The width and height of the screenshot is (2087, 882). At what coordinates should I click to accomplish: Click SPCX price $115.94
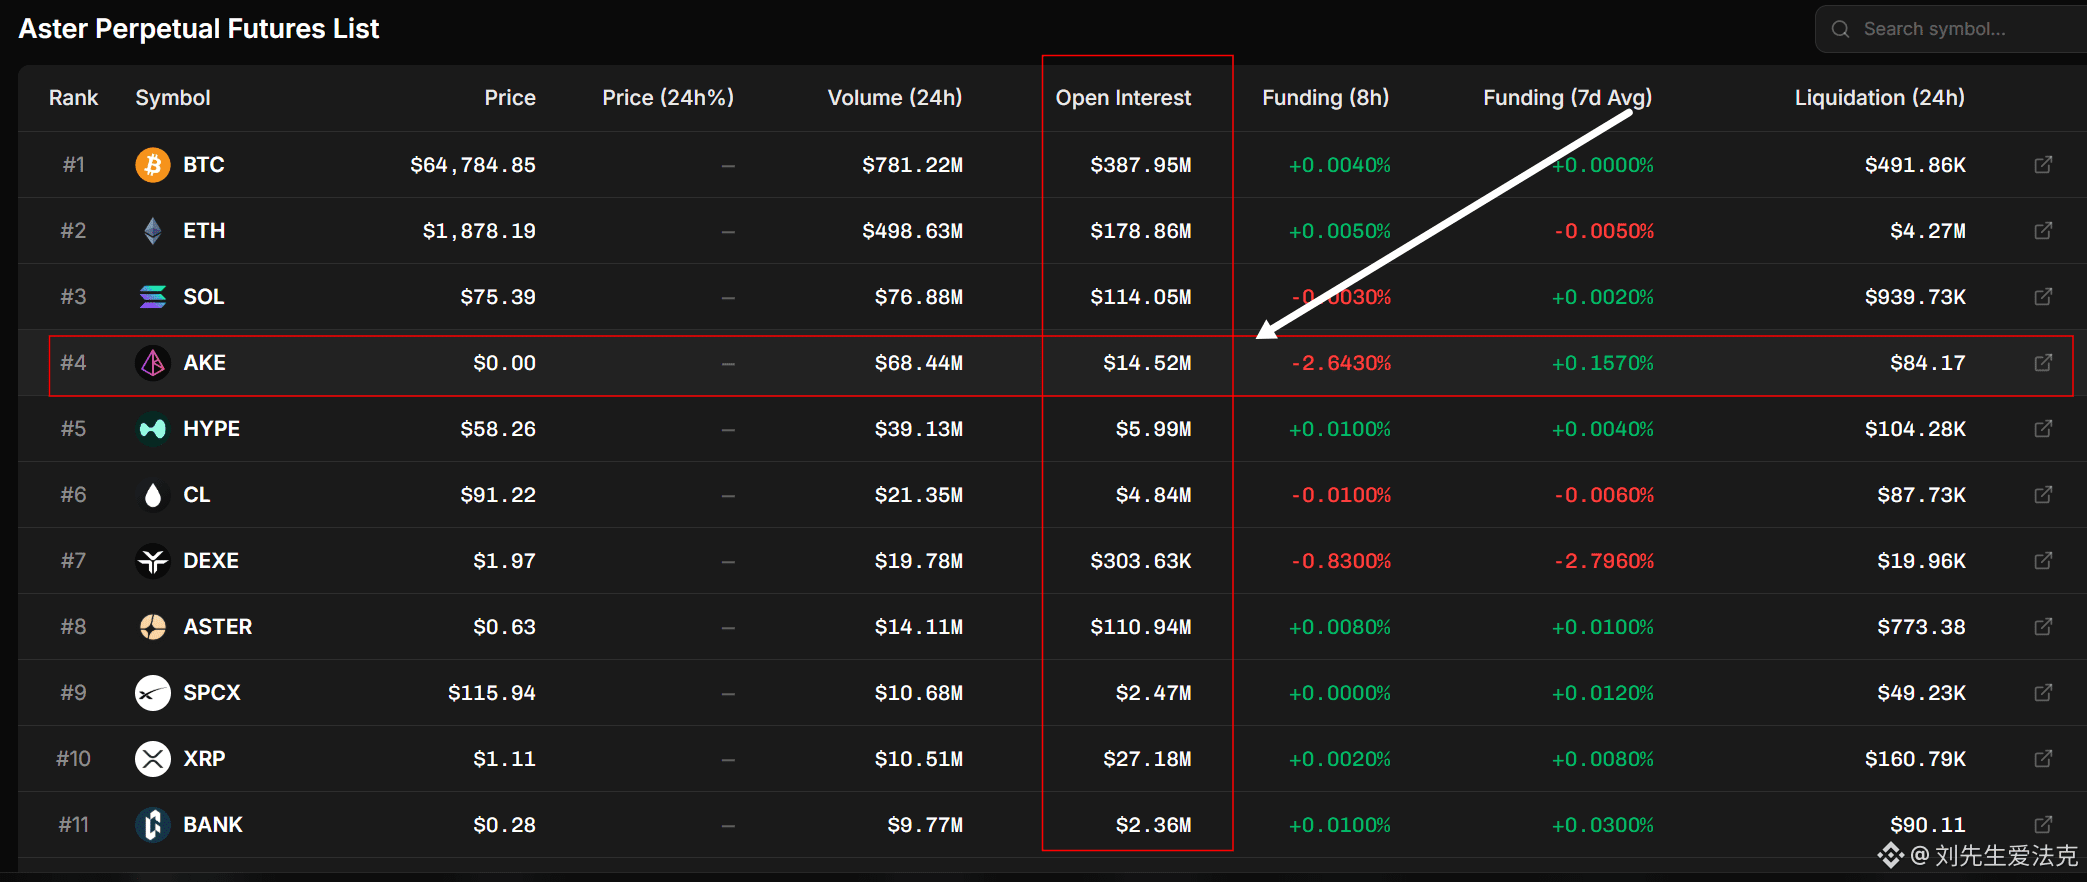[x=491, y=693]
